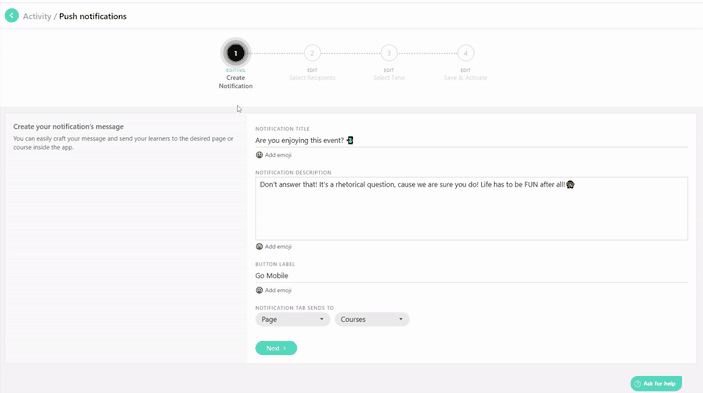Add emoji under Notification Title
Screen dimensions: 703x393
(x=273, y=155)
